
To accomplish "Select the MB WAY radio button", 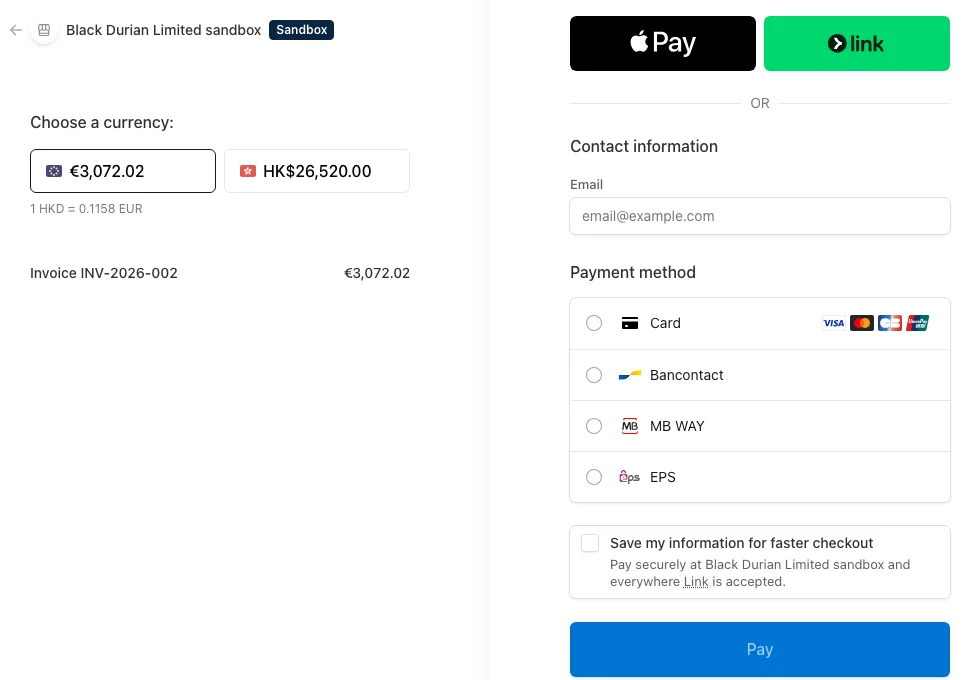I will point(594,426).
